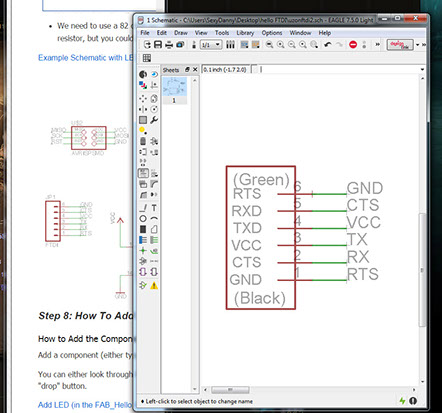The width and height of the screenshot is (442, 413).
Task: Open the Edit menu
Action: click(162, 33)
